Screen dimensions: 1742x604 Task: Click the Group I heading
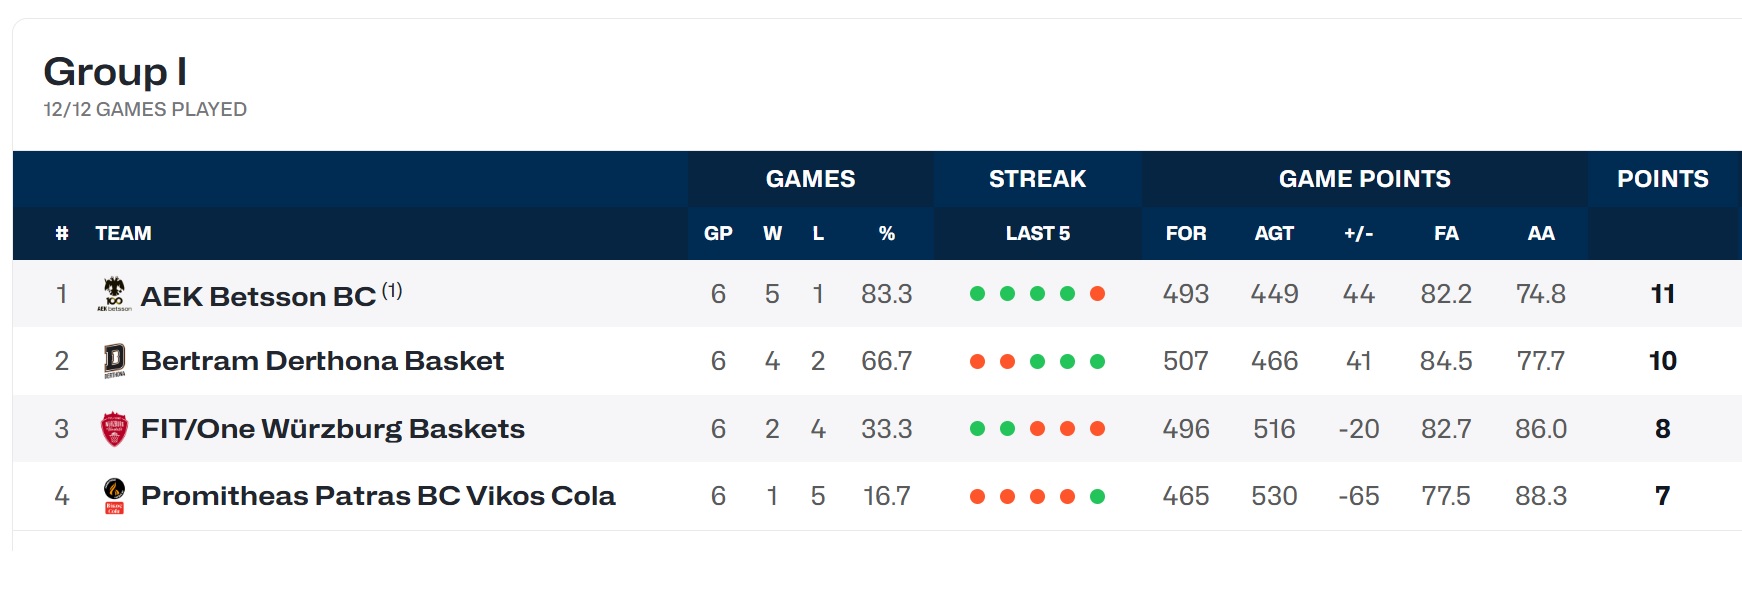(x=115, y=72)
